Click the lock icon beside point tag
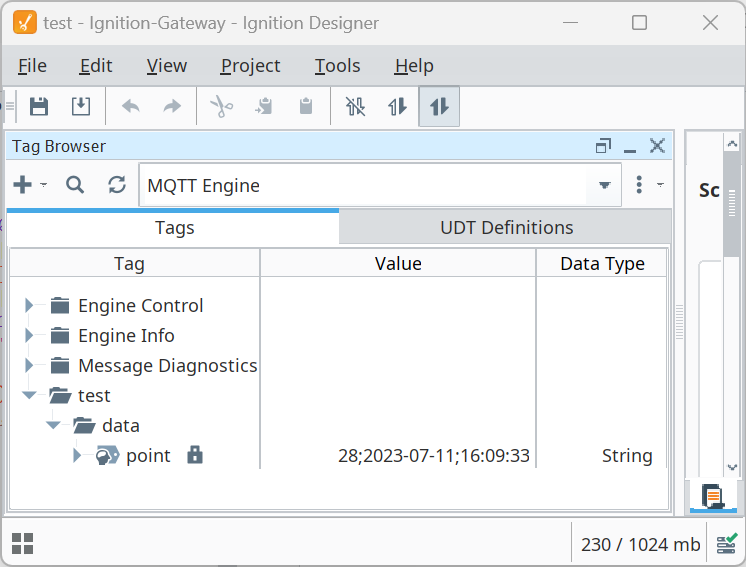 click(195, 455)
